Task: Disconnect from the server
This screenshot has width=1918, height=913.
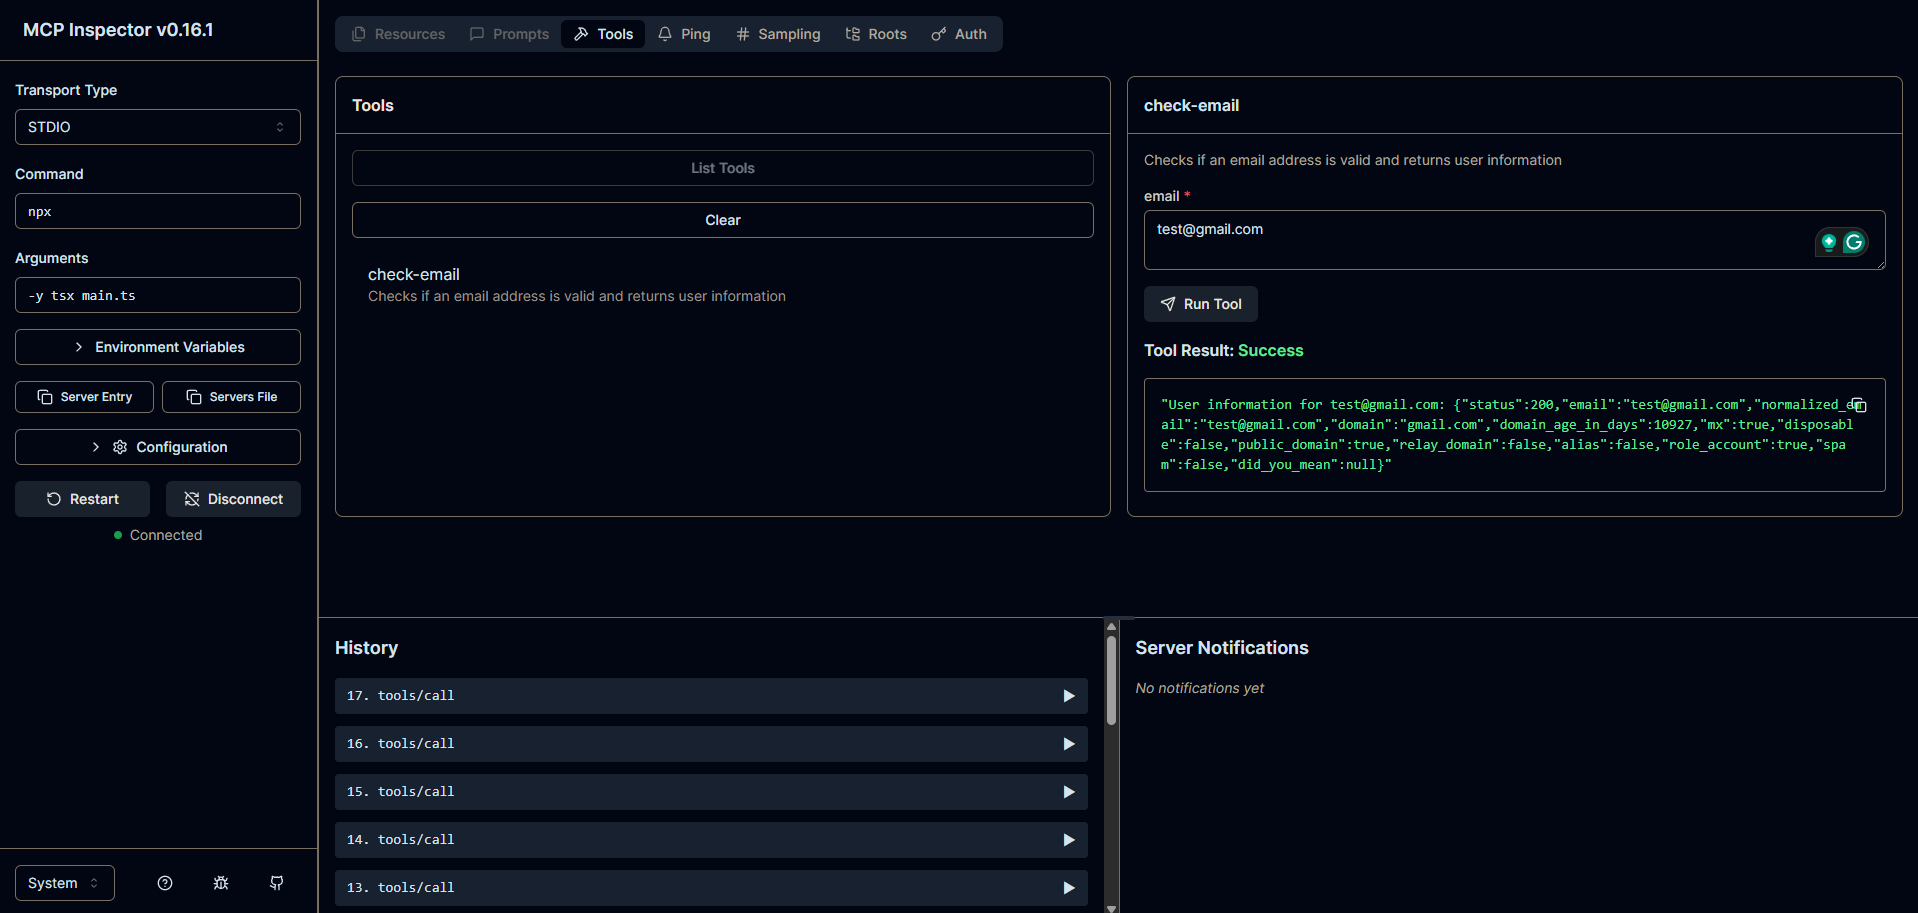Action: tap(233, 499)
